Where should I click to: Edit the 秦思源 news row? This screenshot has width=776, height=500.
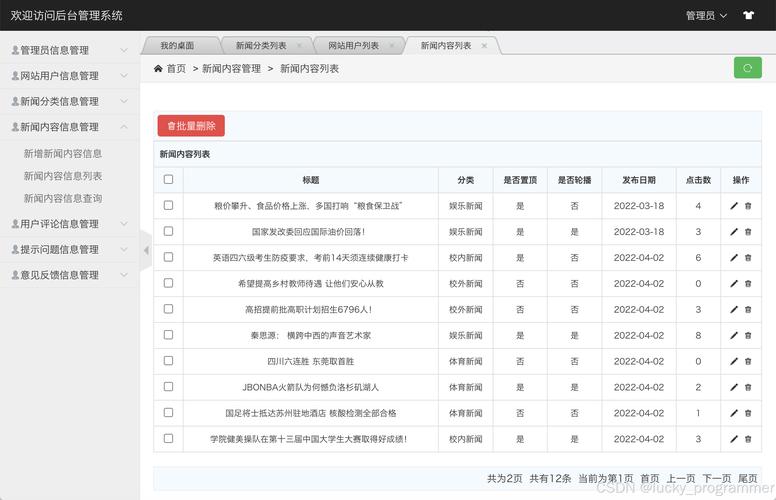(x=734, y=335)
